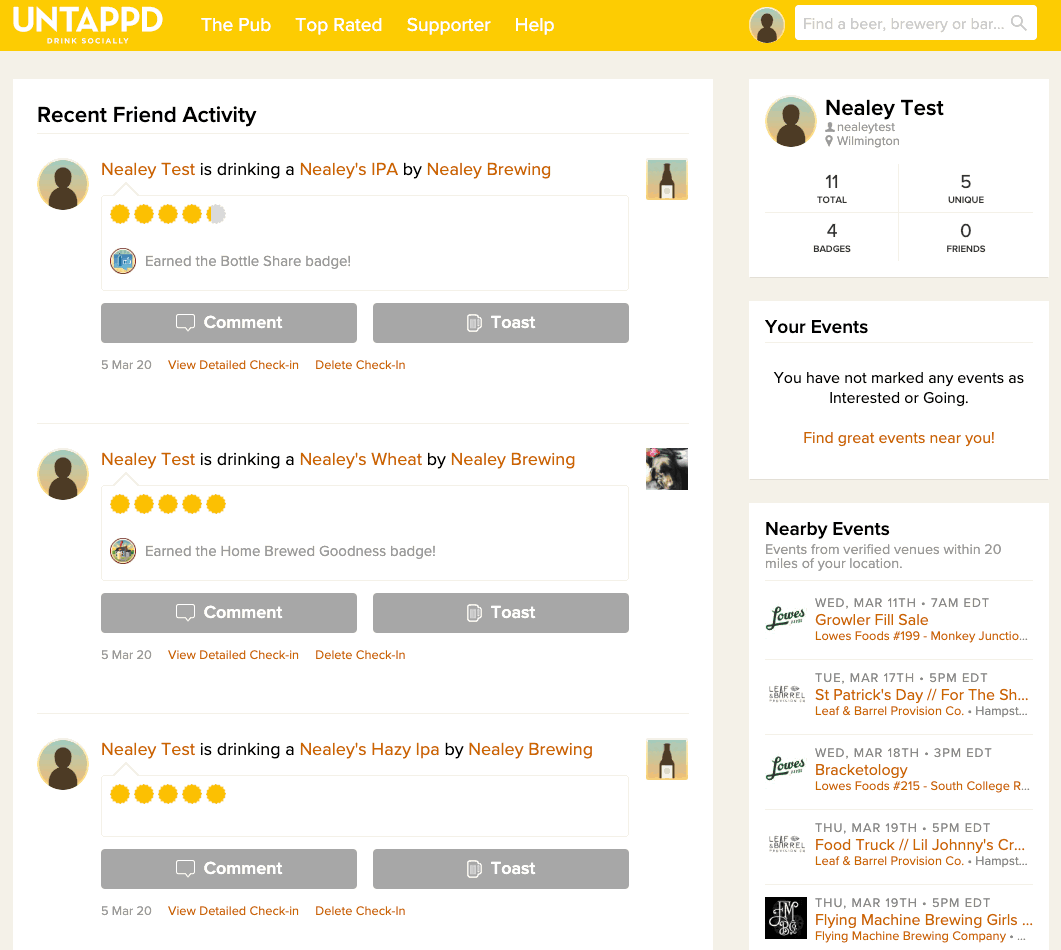1061x950 pixels.
Task: Open Lowes Foods #199 venue link
Action: (921, 636)
